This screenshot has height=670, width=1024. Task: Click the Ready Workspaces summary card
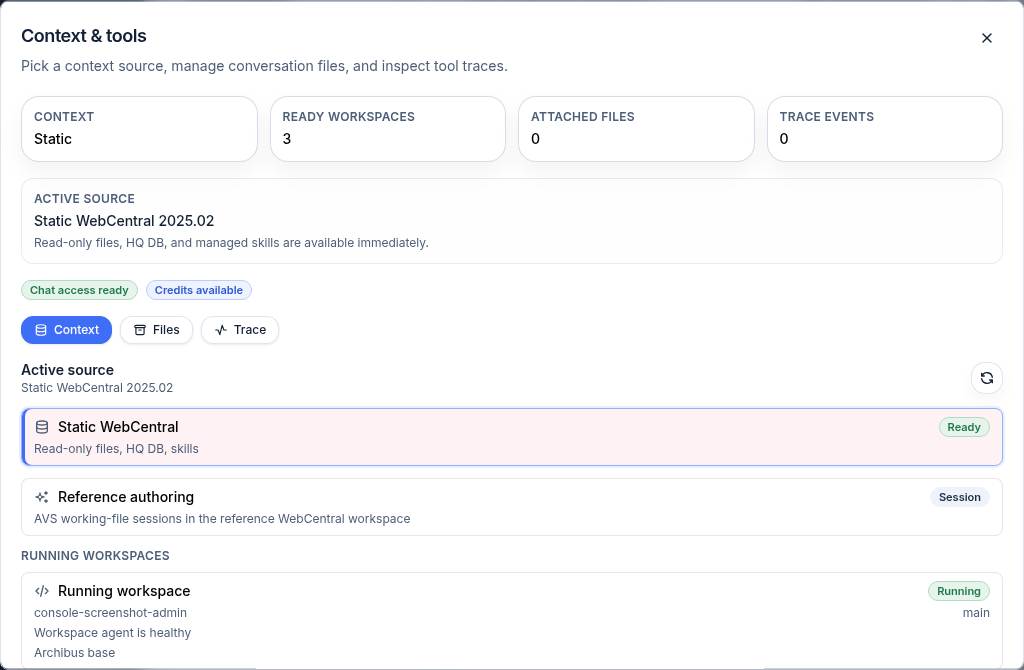pyautogui.click(x=388, y=129)
